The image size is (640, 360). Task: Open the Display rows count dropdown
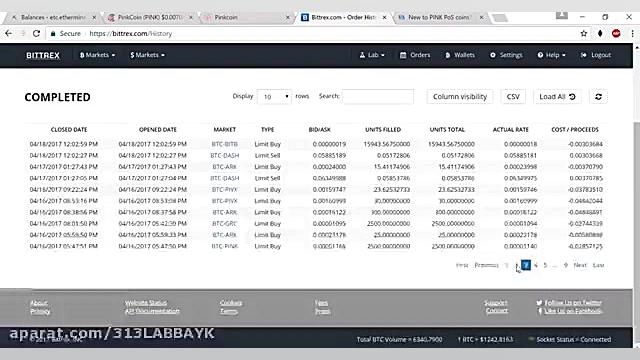pos(274,97)
